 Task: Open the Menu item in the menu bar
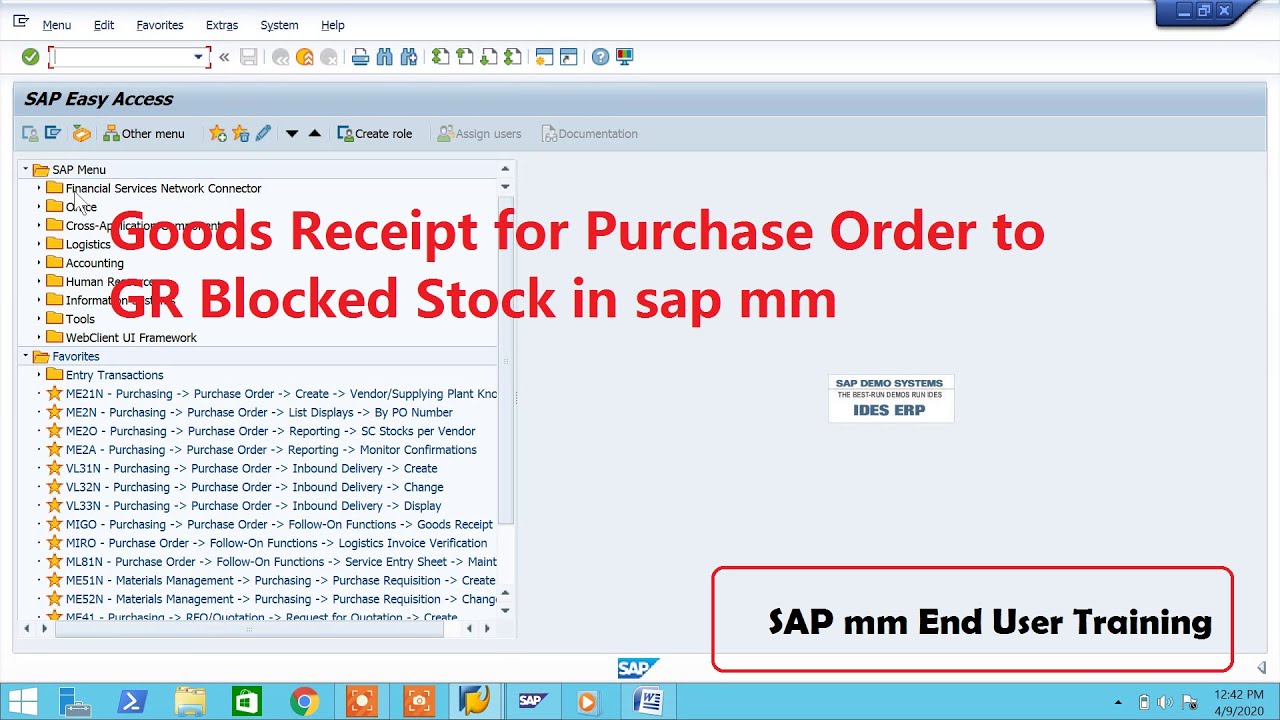[56, 25]
